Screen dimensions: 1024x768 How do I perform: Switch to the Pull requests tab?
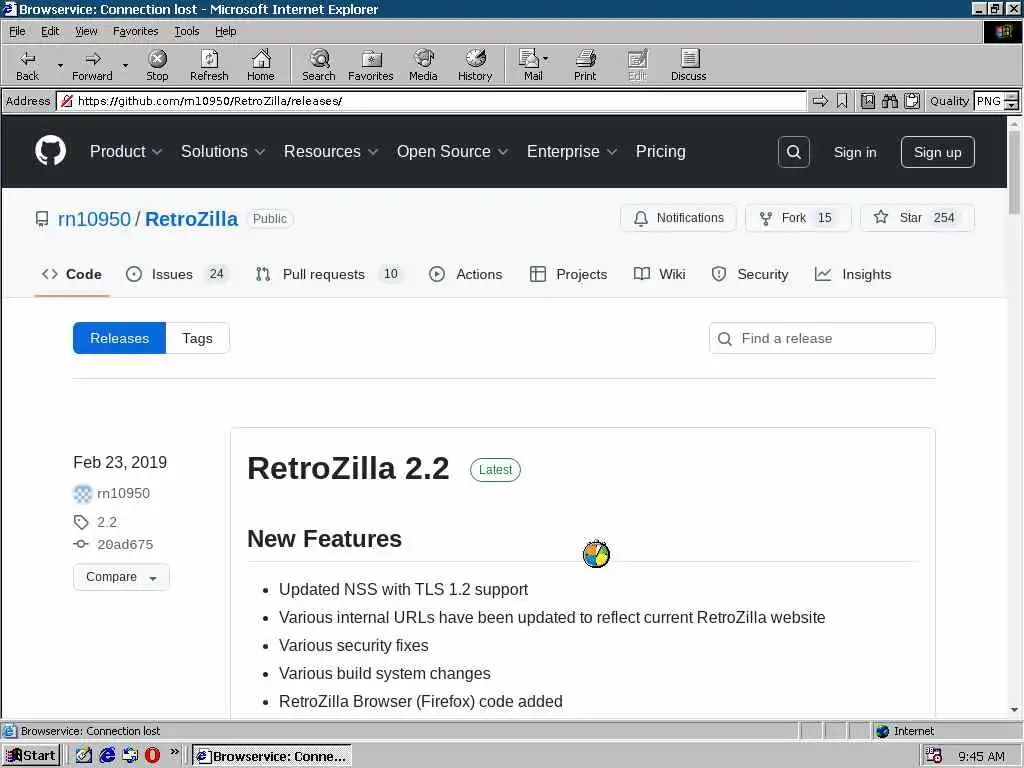click(328, 274)
